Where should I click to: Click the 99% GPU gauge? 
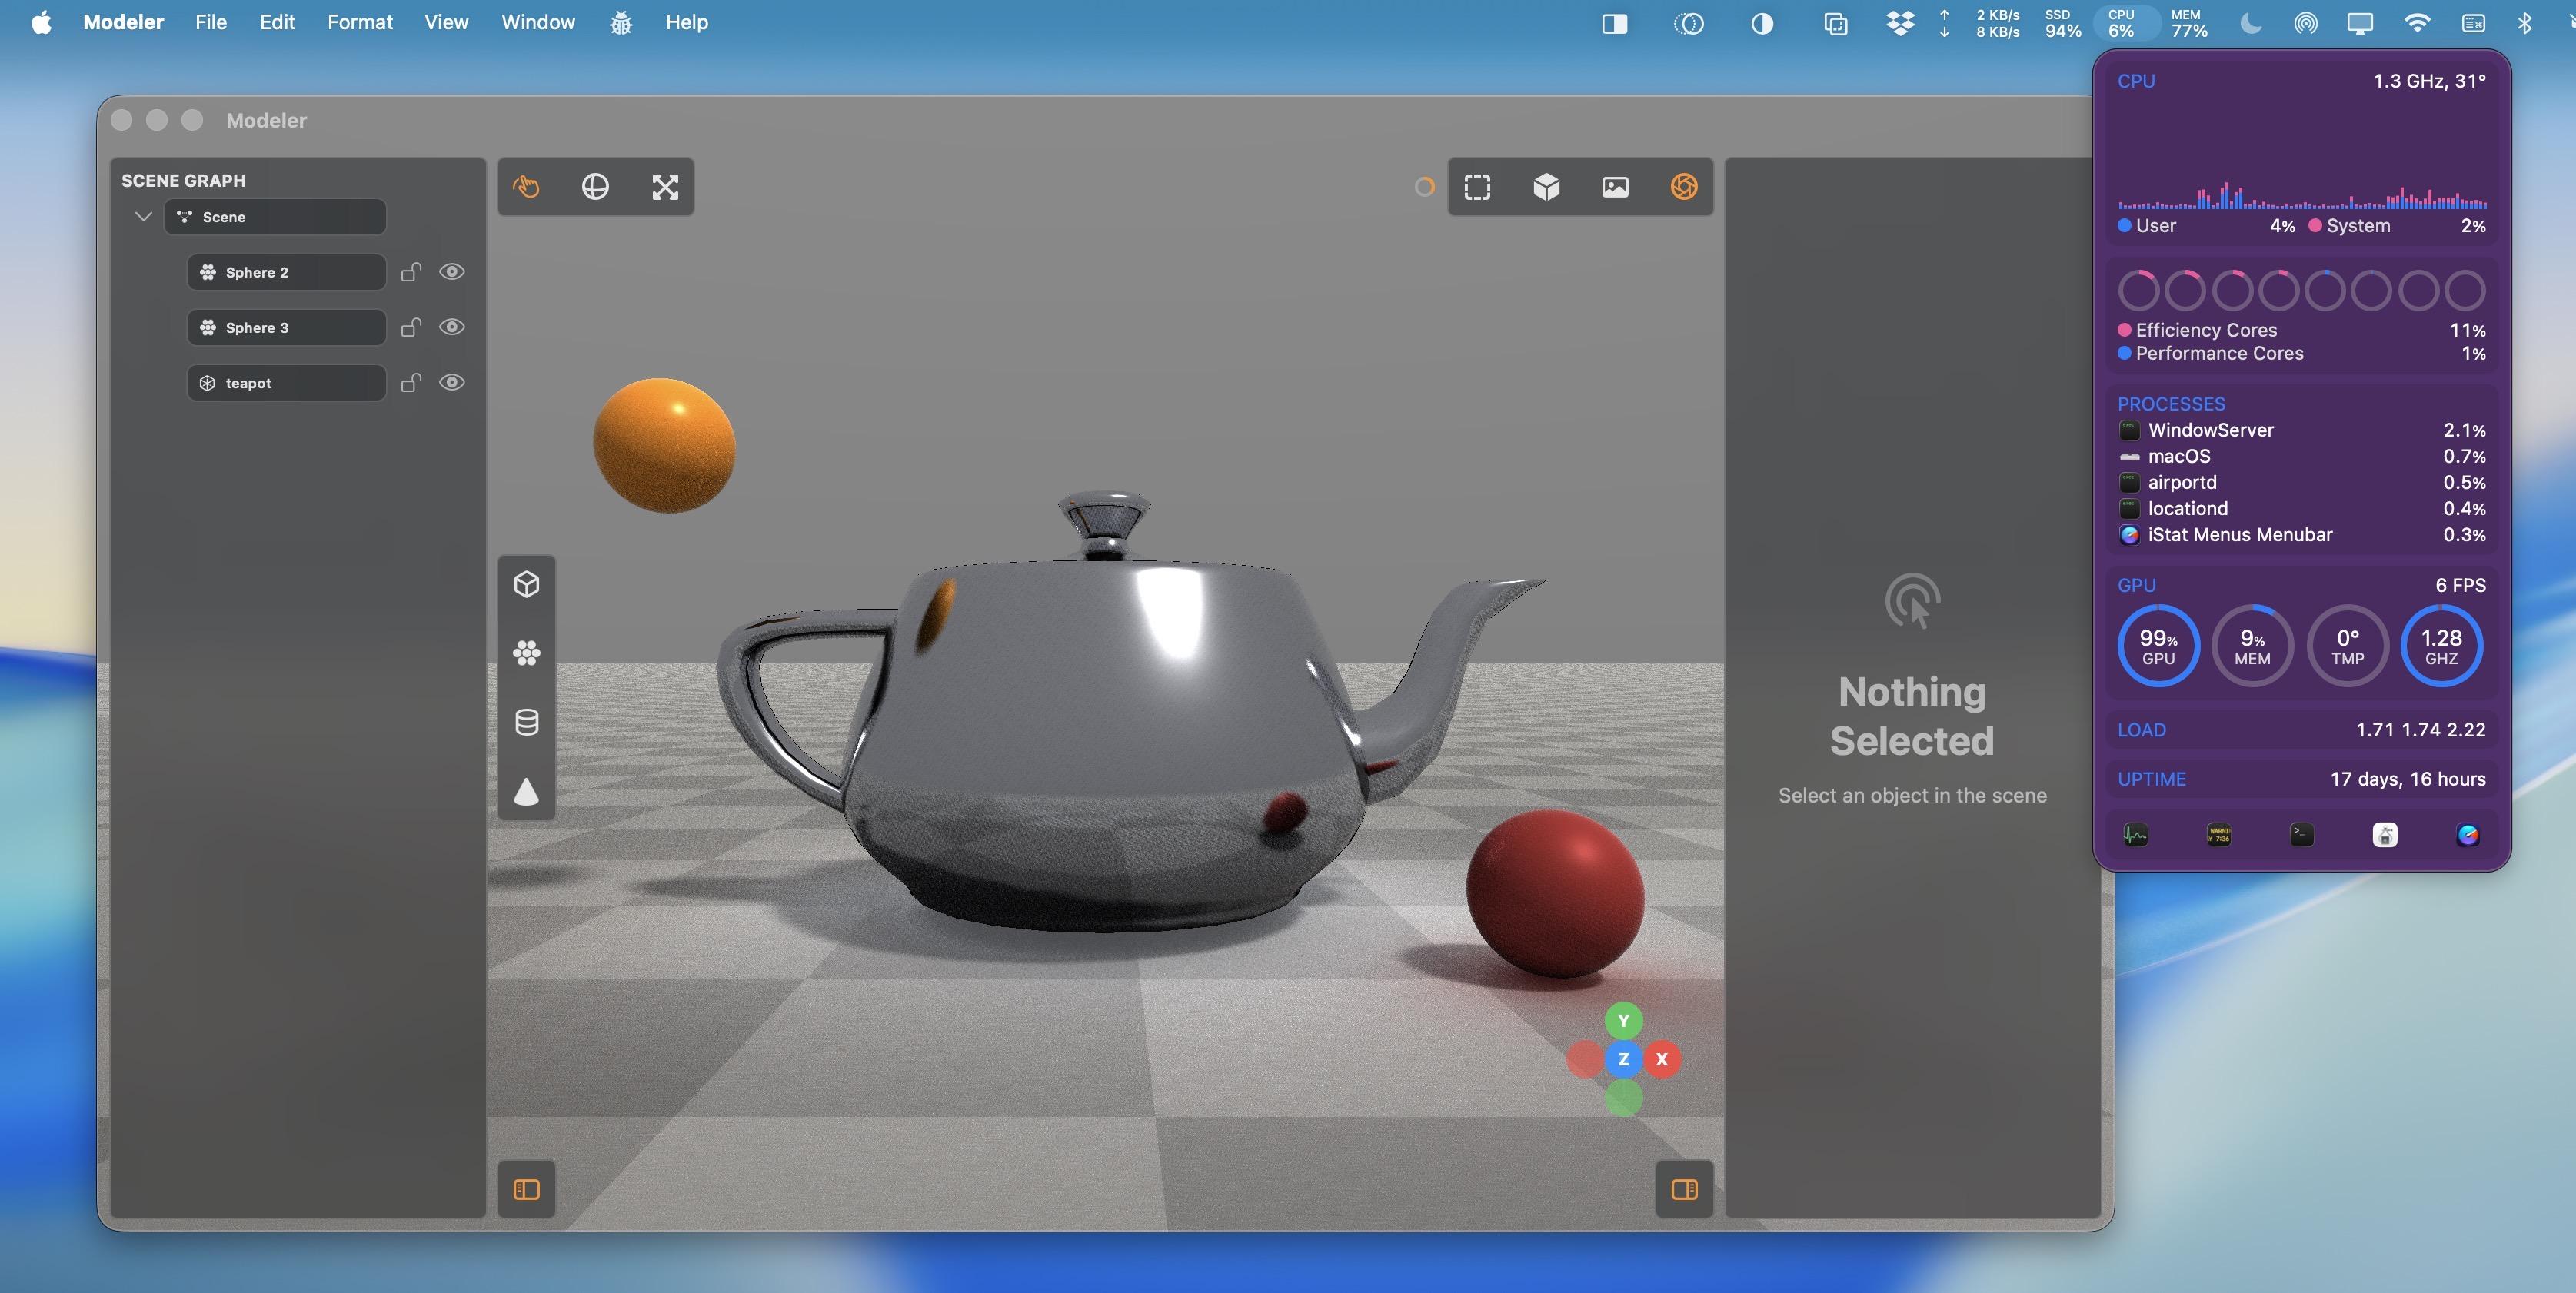(2158, 646)
